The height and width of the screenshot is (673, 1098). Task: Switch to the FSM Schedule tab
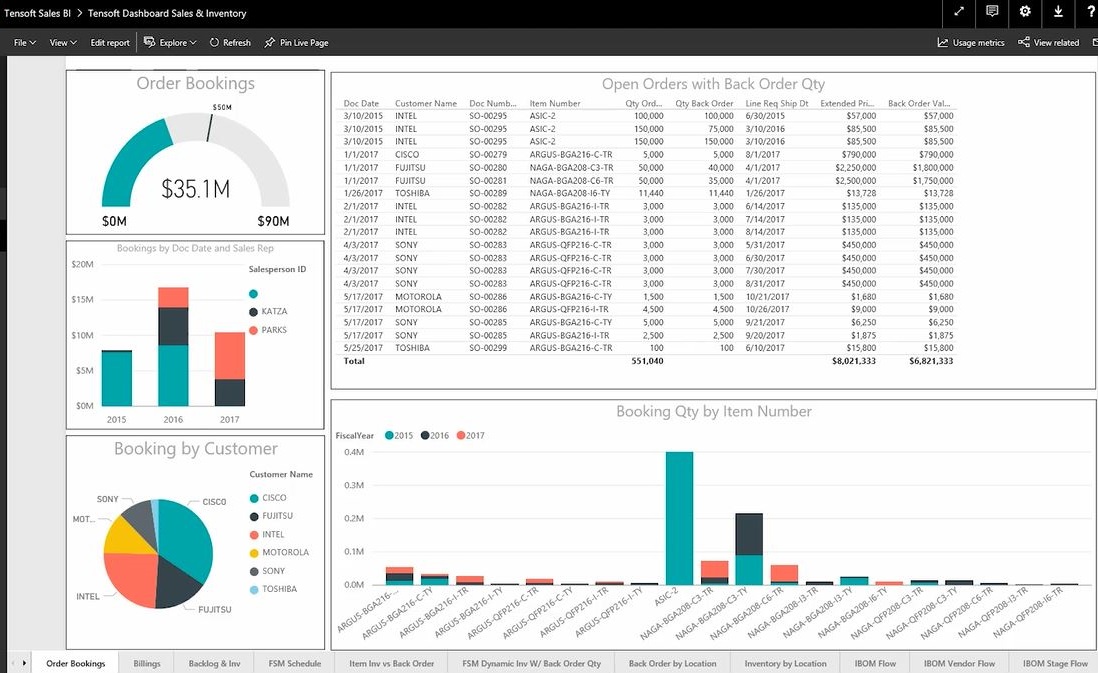[x=295, y=663]
